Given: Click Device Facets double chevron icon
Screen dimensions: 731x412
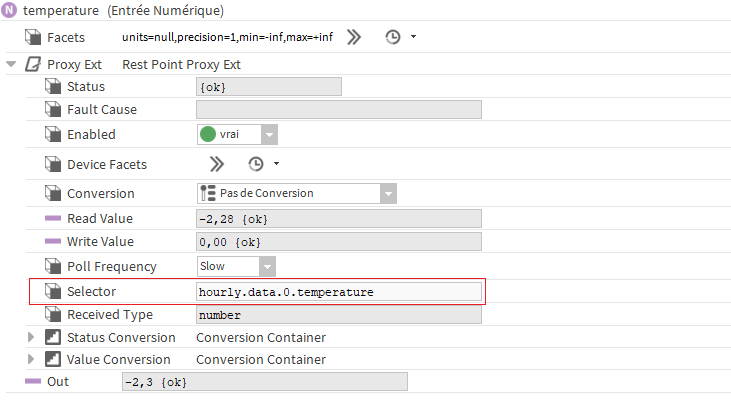Looking at the screenshot, I should coord(217,164).
